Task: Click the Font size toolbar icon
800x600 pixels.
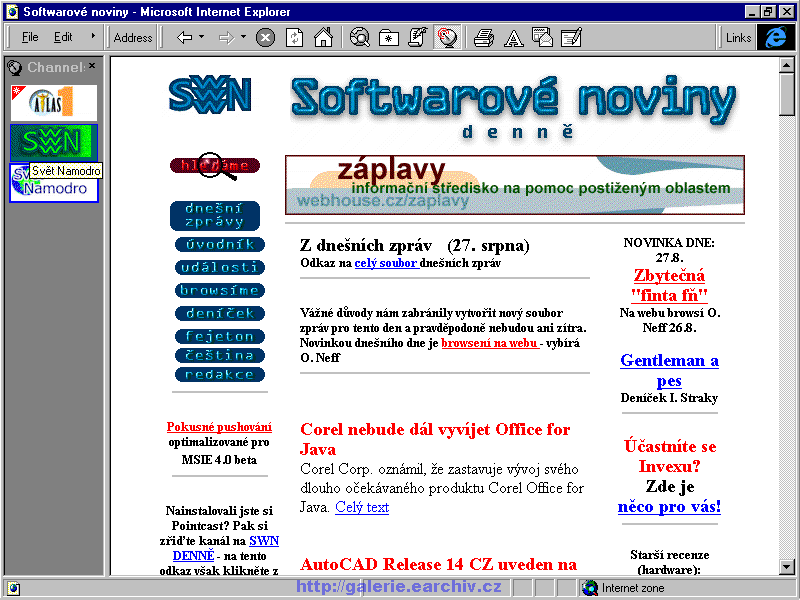Action: pyautogui.click(x=513, y=38)
